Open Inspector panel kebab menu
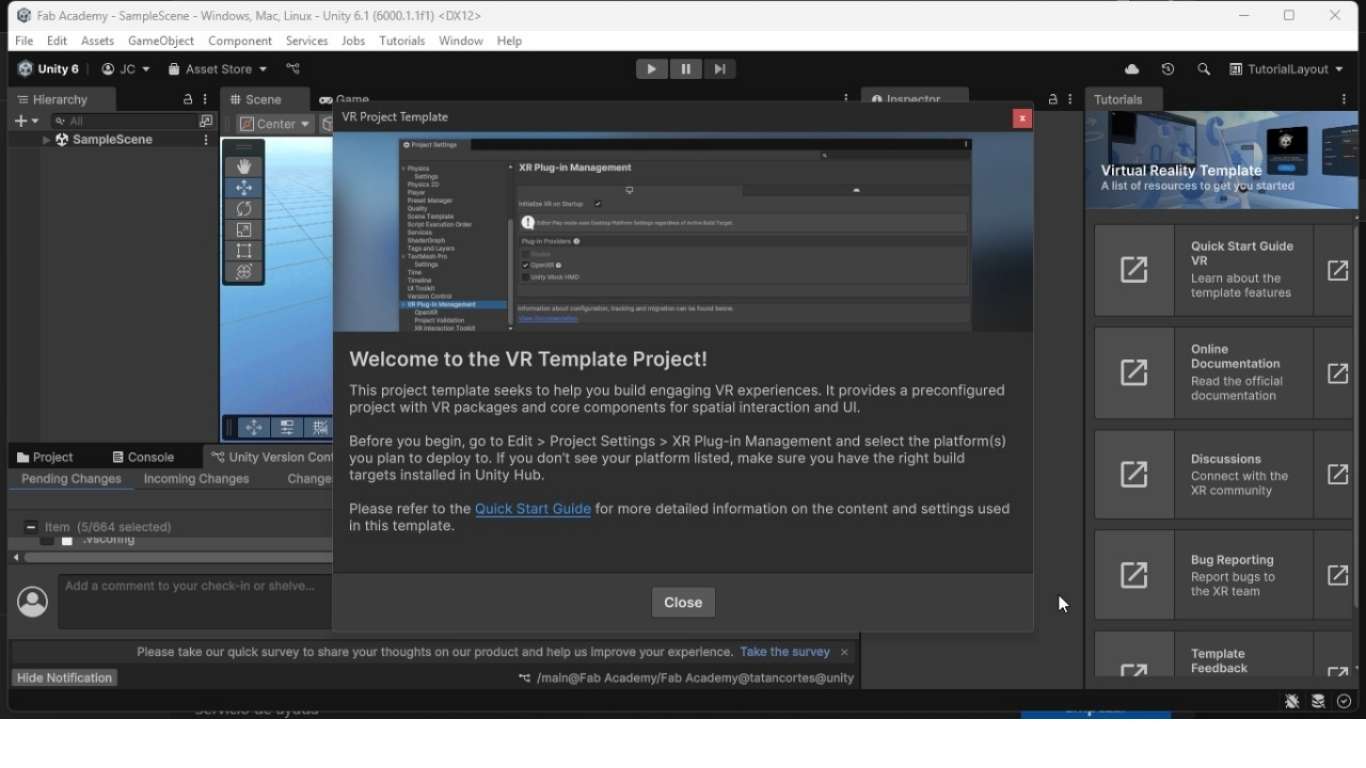 coord(1071,100)
